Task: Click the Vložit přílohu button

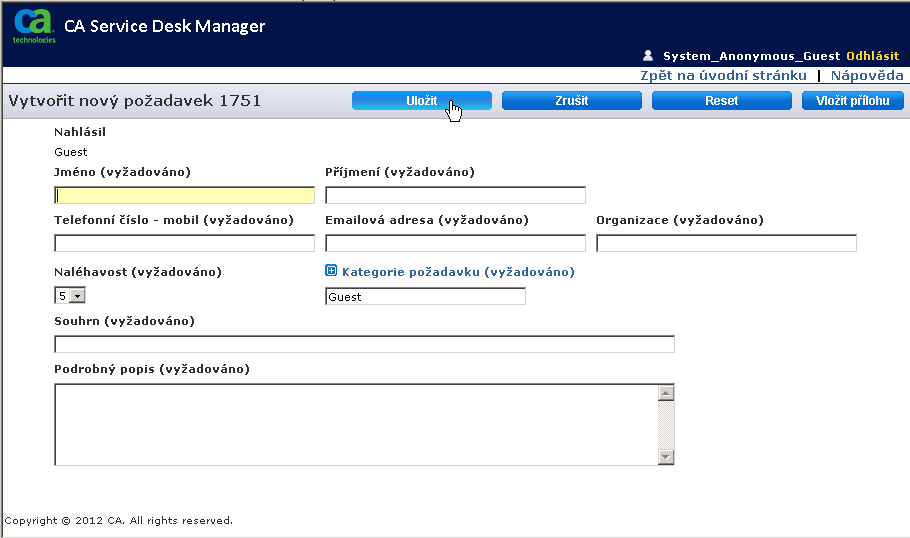Action: tap(853, 100)
